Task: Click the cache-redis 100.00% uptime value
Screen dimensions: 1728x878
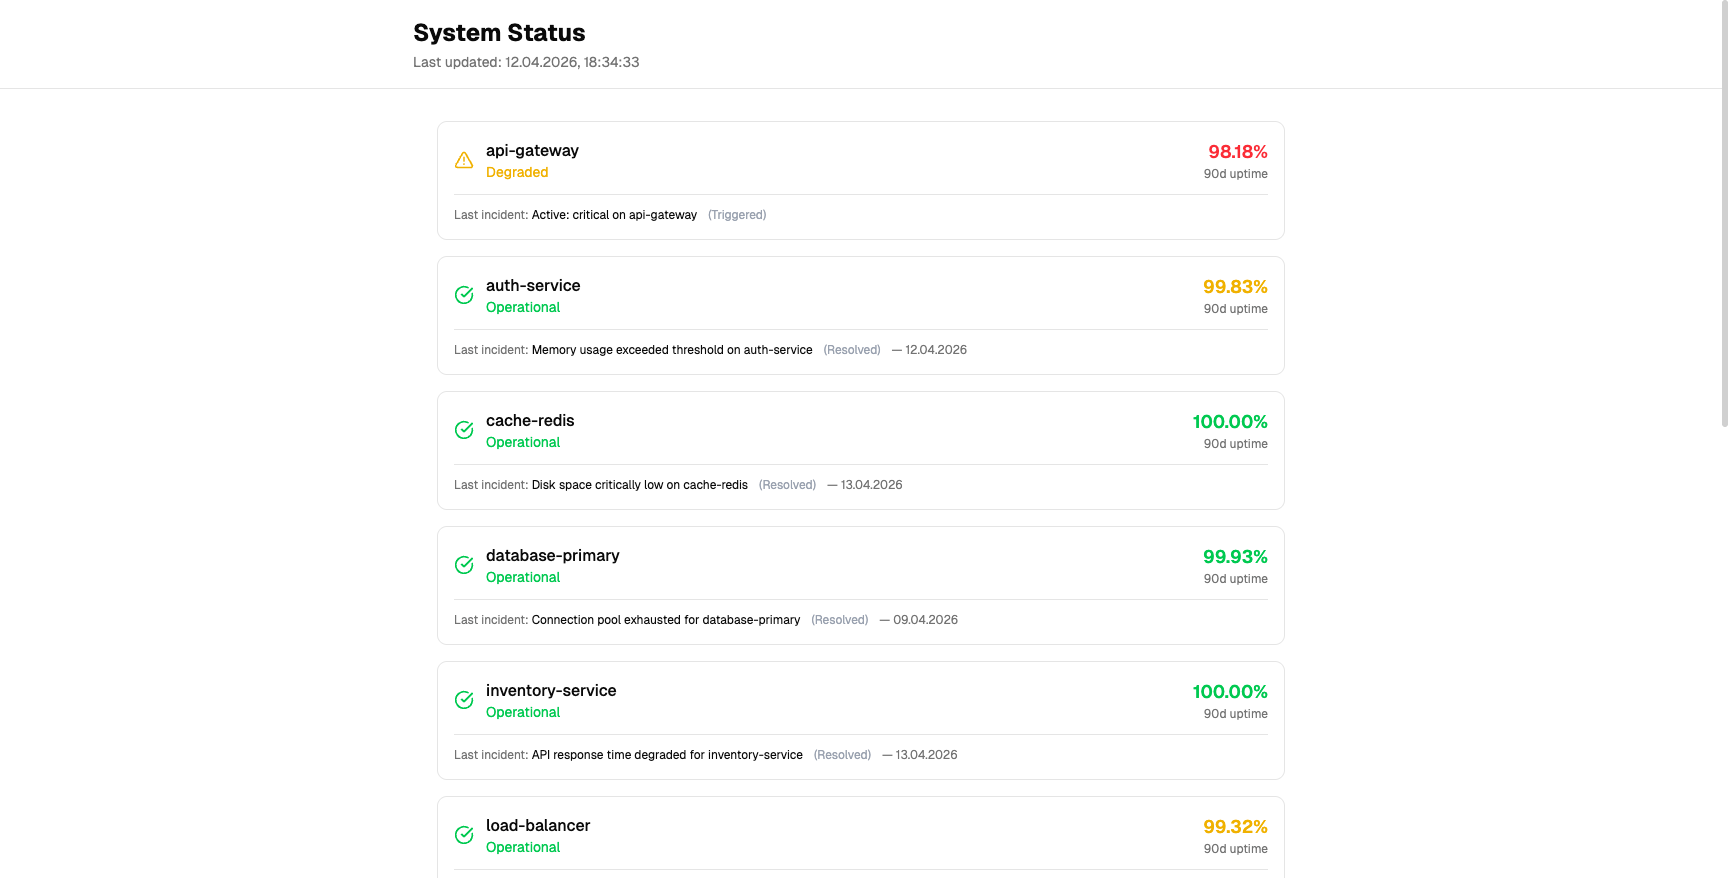Action: 1230,422
